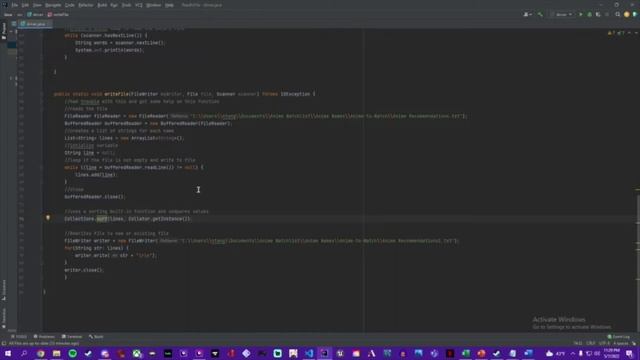This screenshot has width=640, height=360.
Task: Open the Build menu
Action: tap(102, 5)
